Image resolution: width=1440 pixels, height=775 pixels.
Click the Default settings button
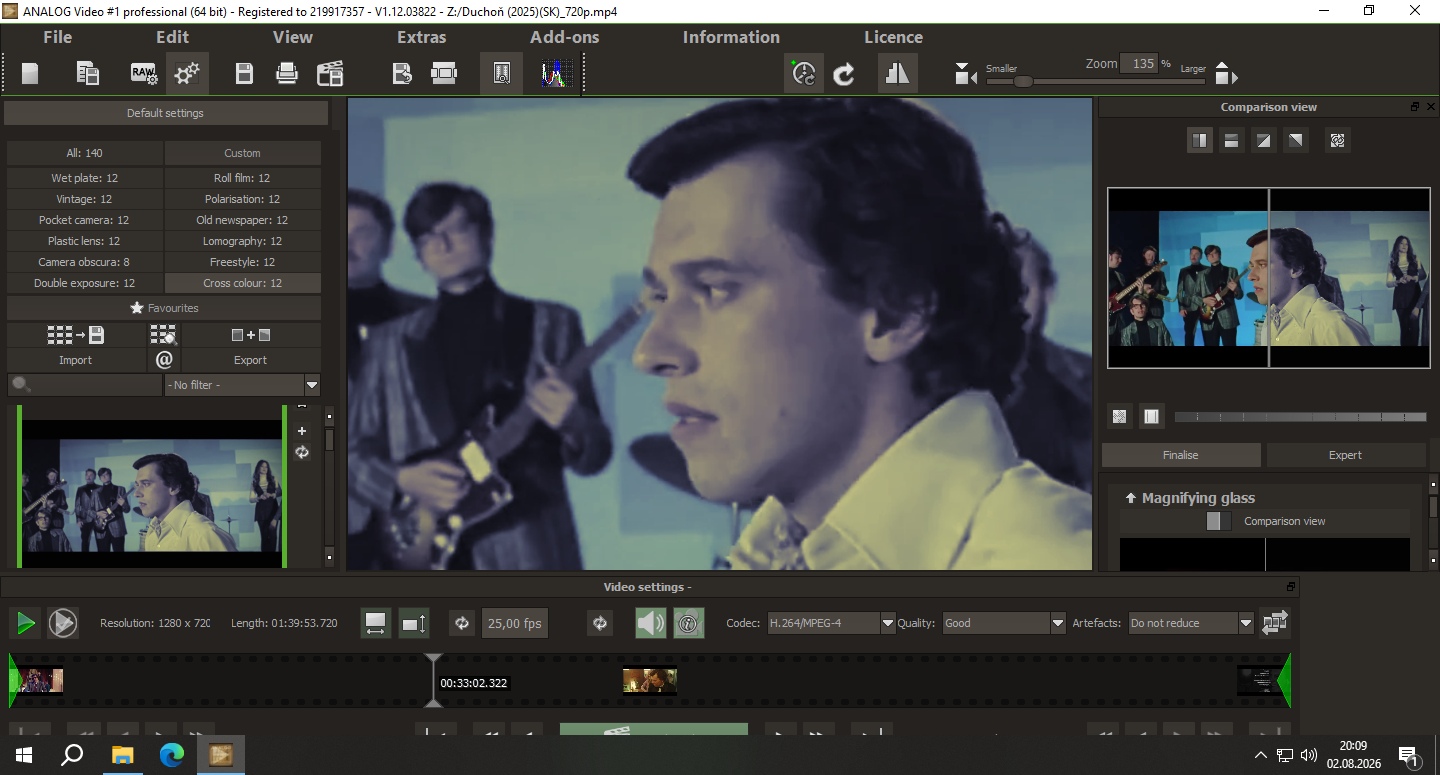tap(165, 113)
